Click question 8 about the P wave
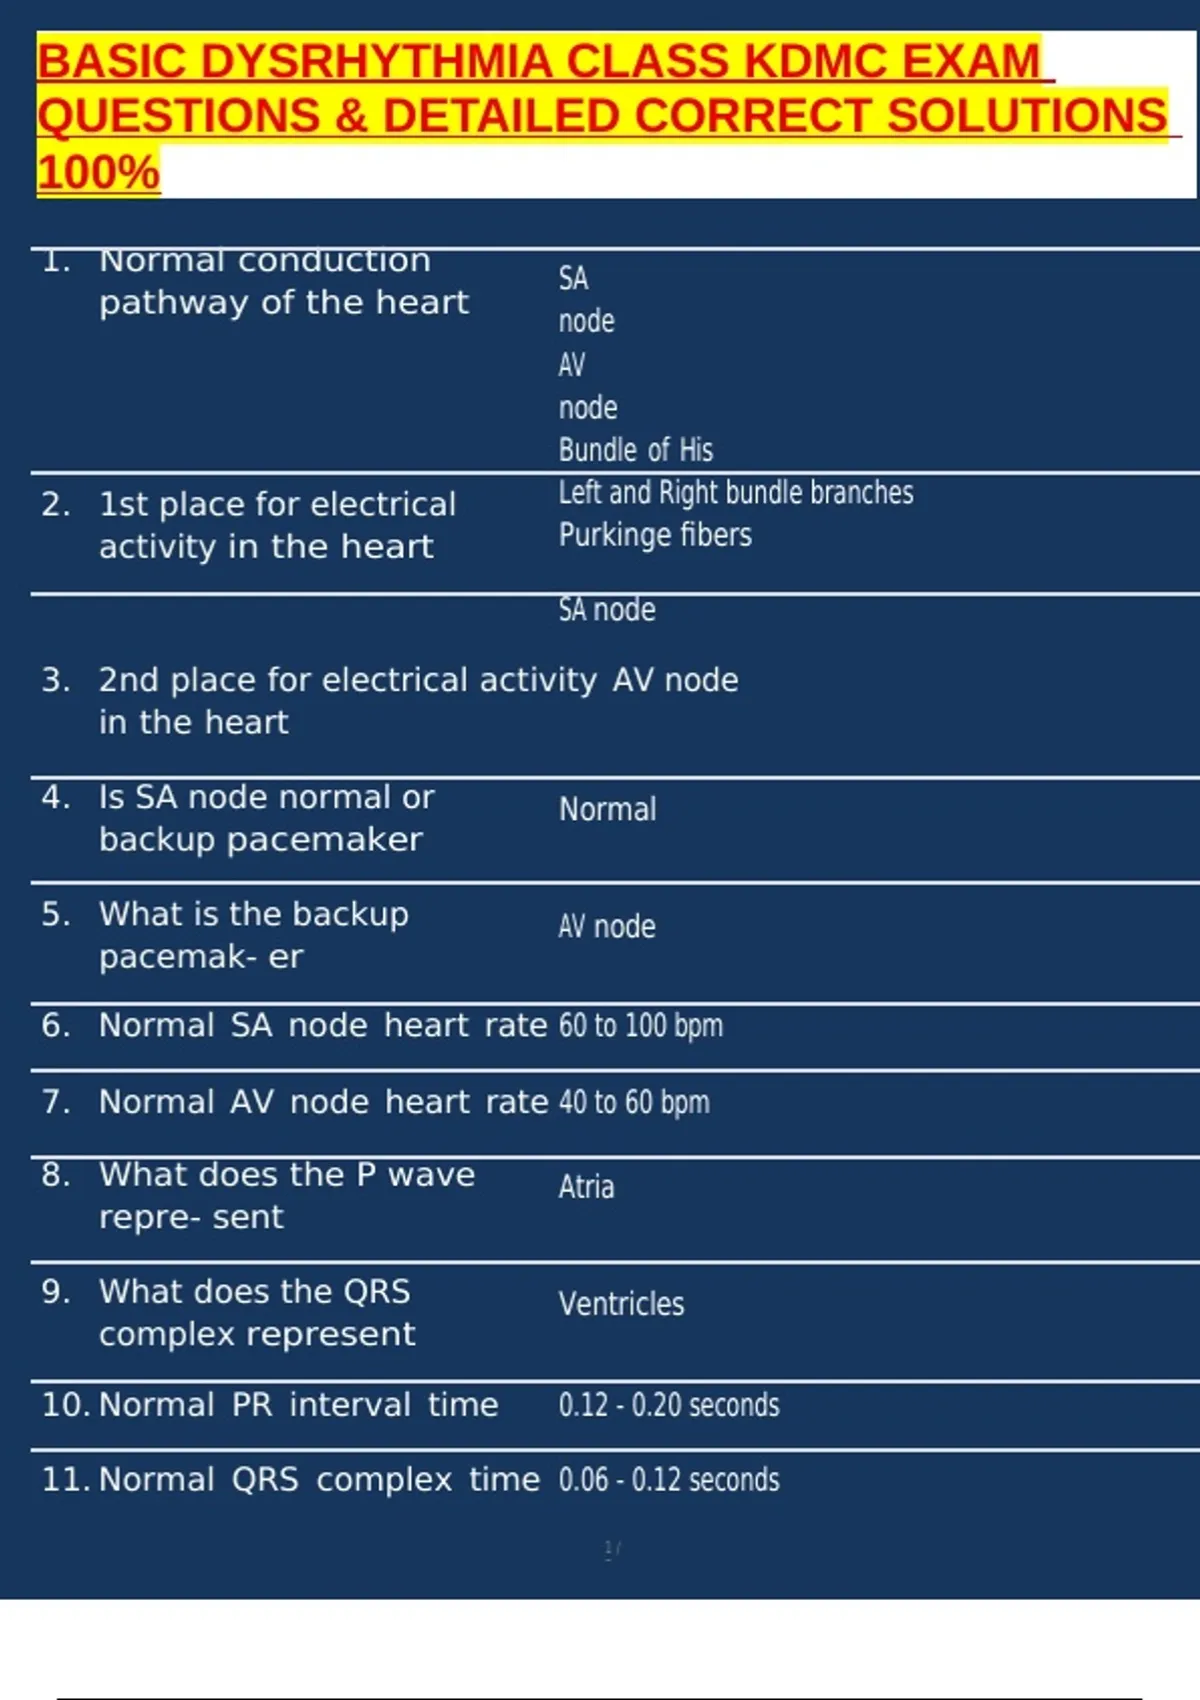Image resolution: width=1200 pixels, height=1700 pixels. point(286,1195)
